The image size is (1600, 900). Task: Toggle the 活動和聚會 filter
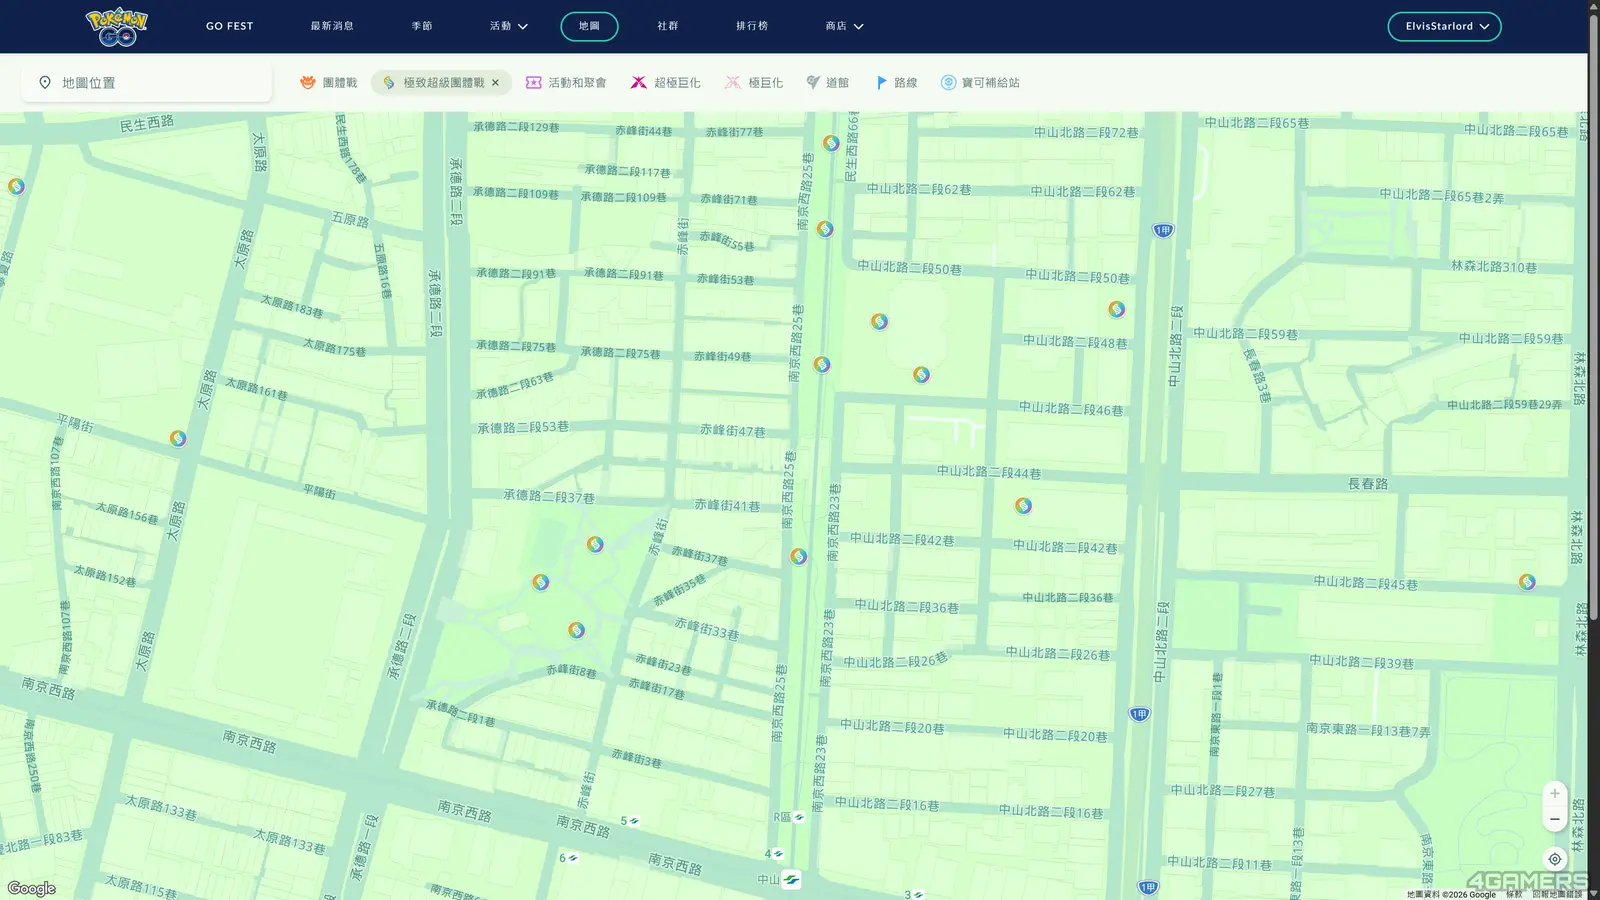(566, 83)
